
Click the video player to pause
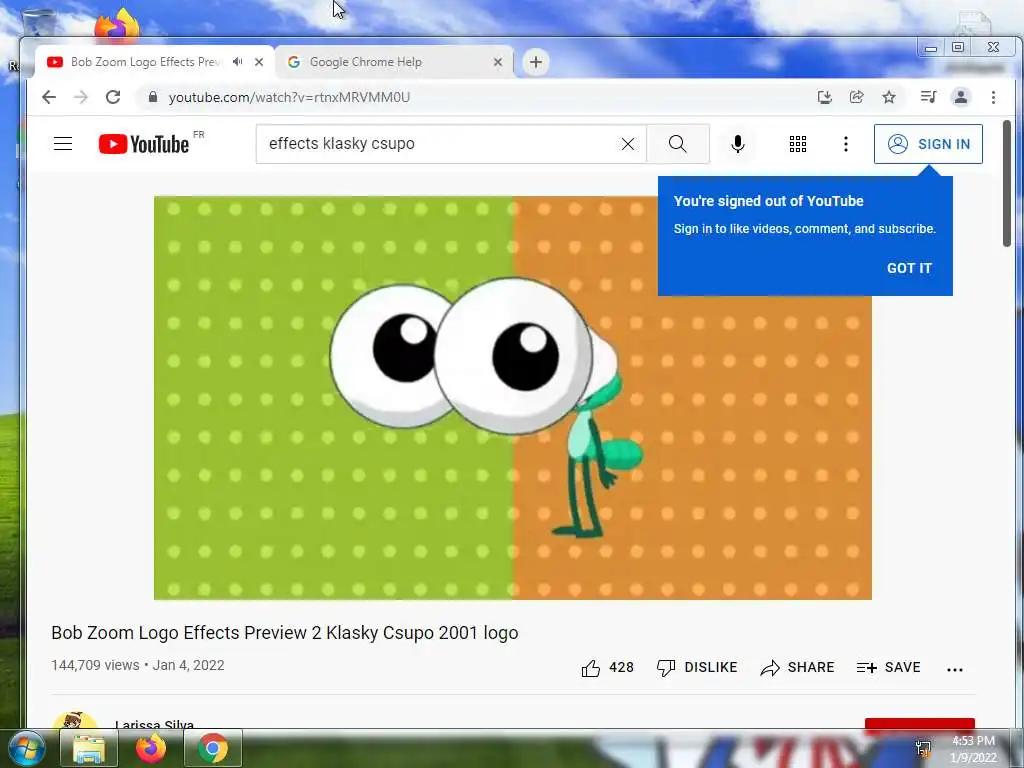[x=513, y=398]
